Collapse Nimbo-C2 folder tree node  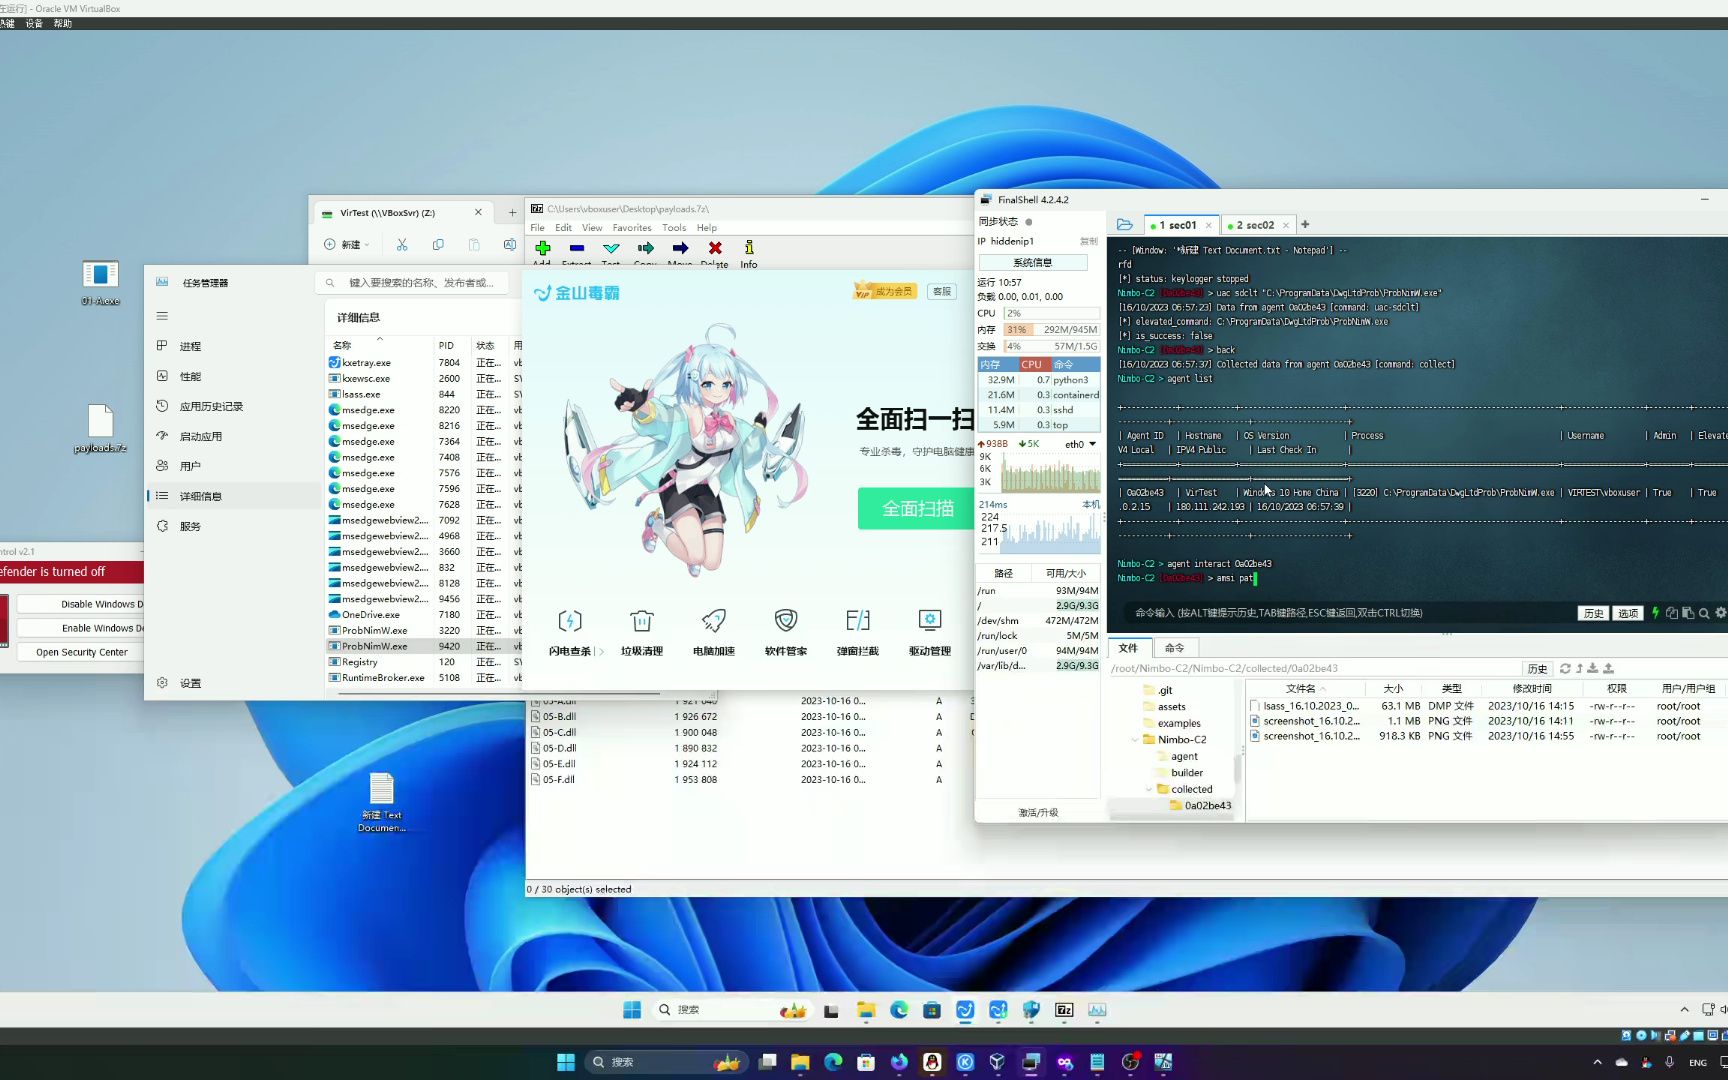(1135, 740)
